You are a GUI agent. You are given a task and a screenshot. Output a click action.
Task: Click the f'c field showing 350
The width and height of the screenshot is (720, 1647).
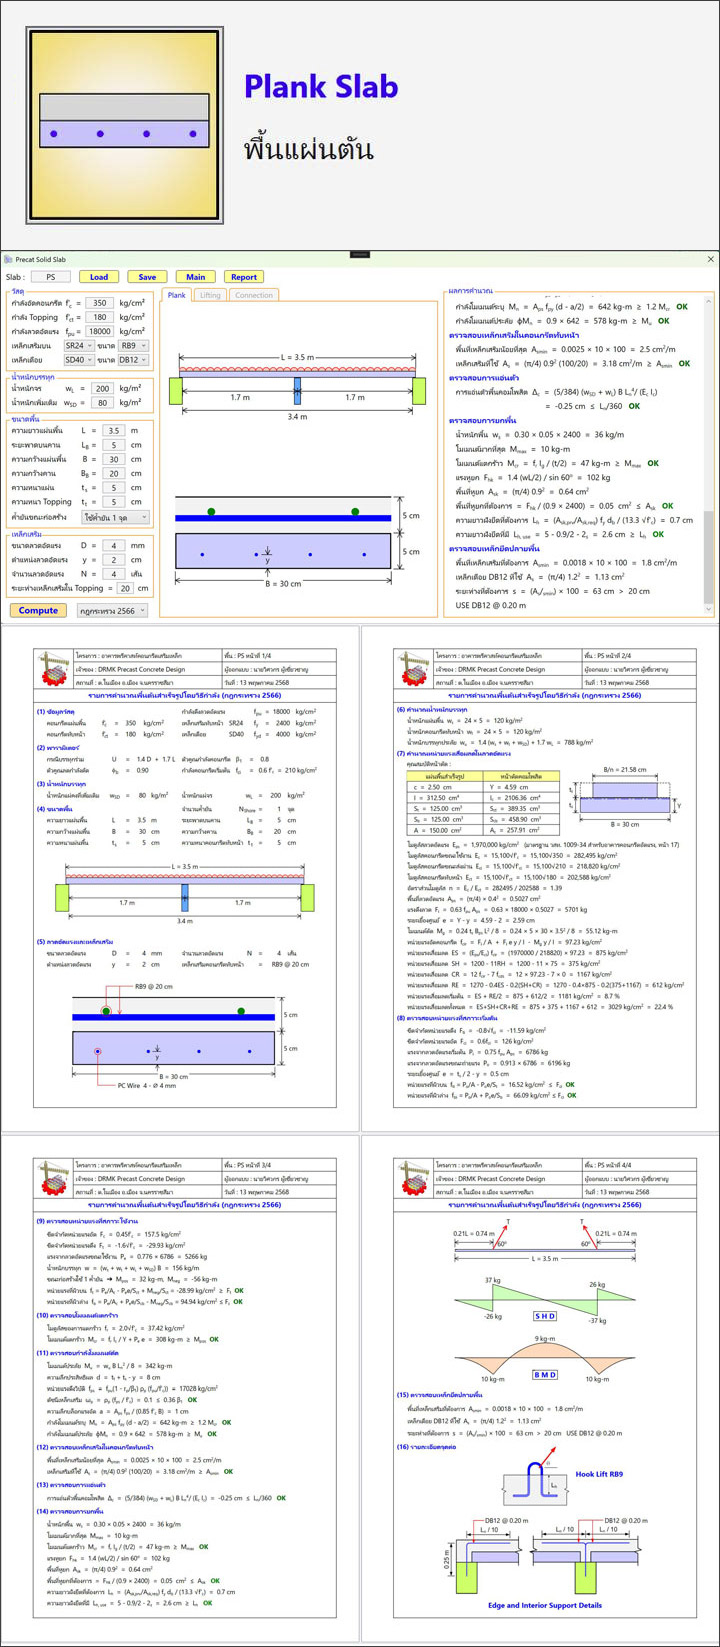tap(99, 302)
